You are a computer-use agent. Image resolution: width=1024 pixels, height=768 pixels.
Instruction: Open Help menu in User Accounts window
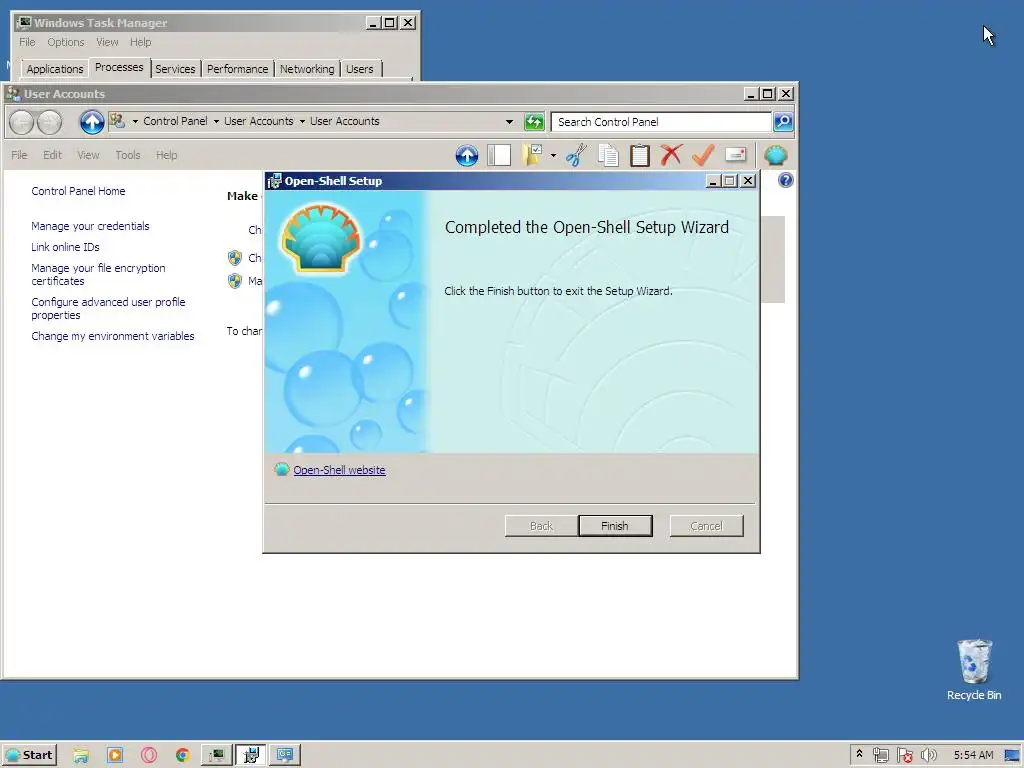coord(167,155)
